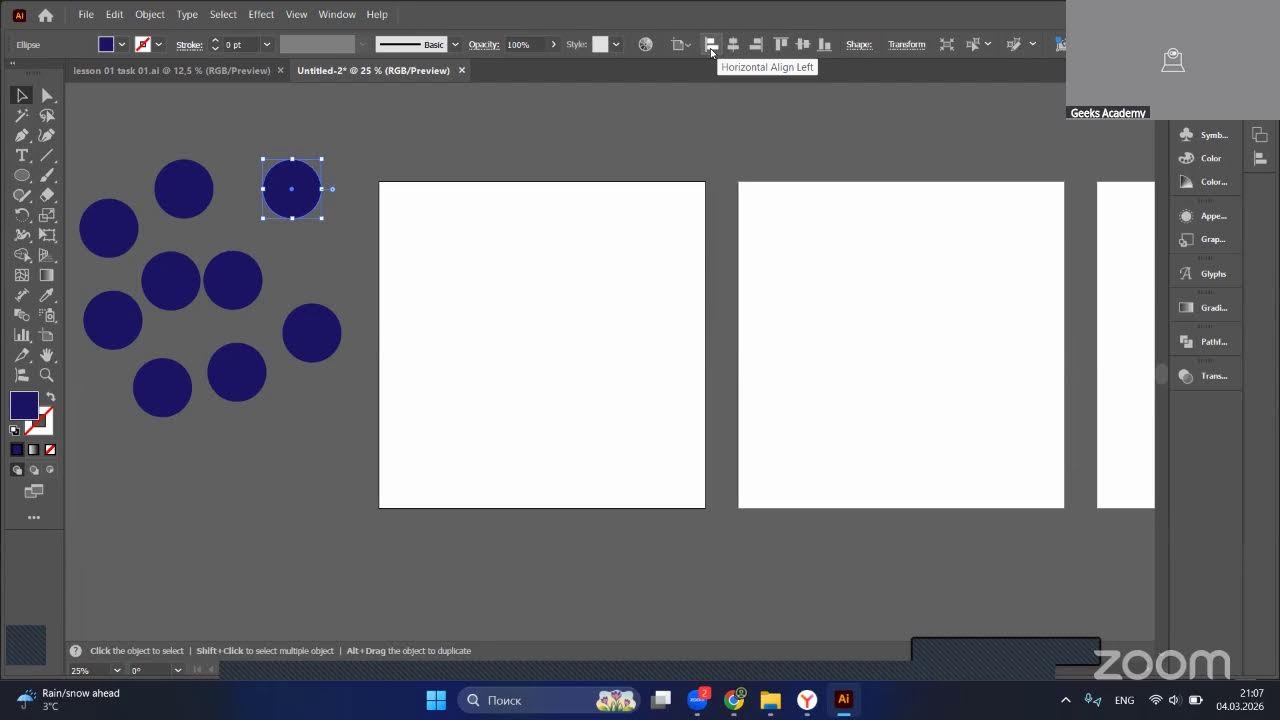This screenshot has height=720, width=1280.
Task: Open the Window menu
Action: click(x=337, y=15)
